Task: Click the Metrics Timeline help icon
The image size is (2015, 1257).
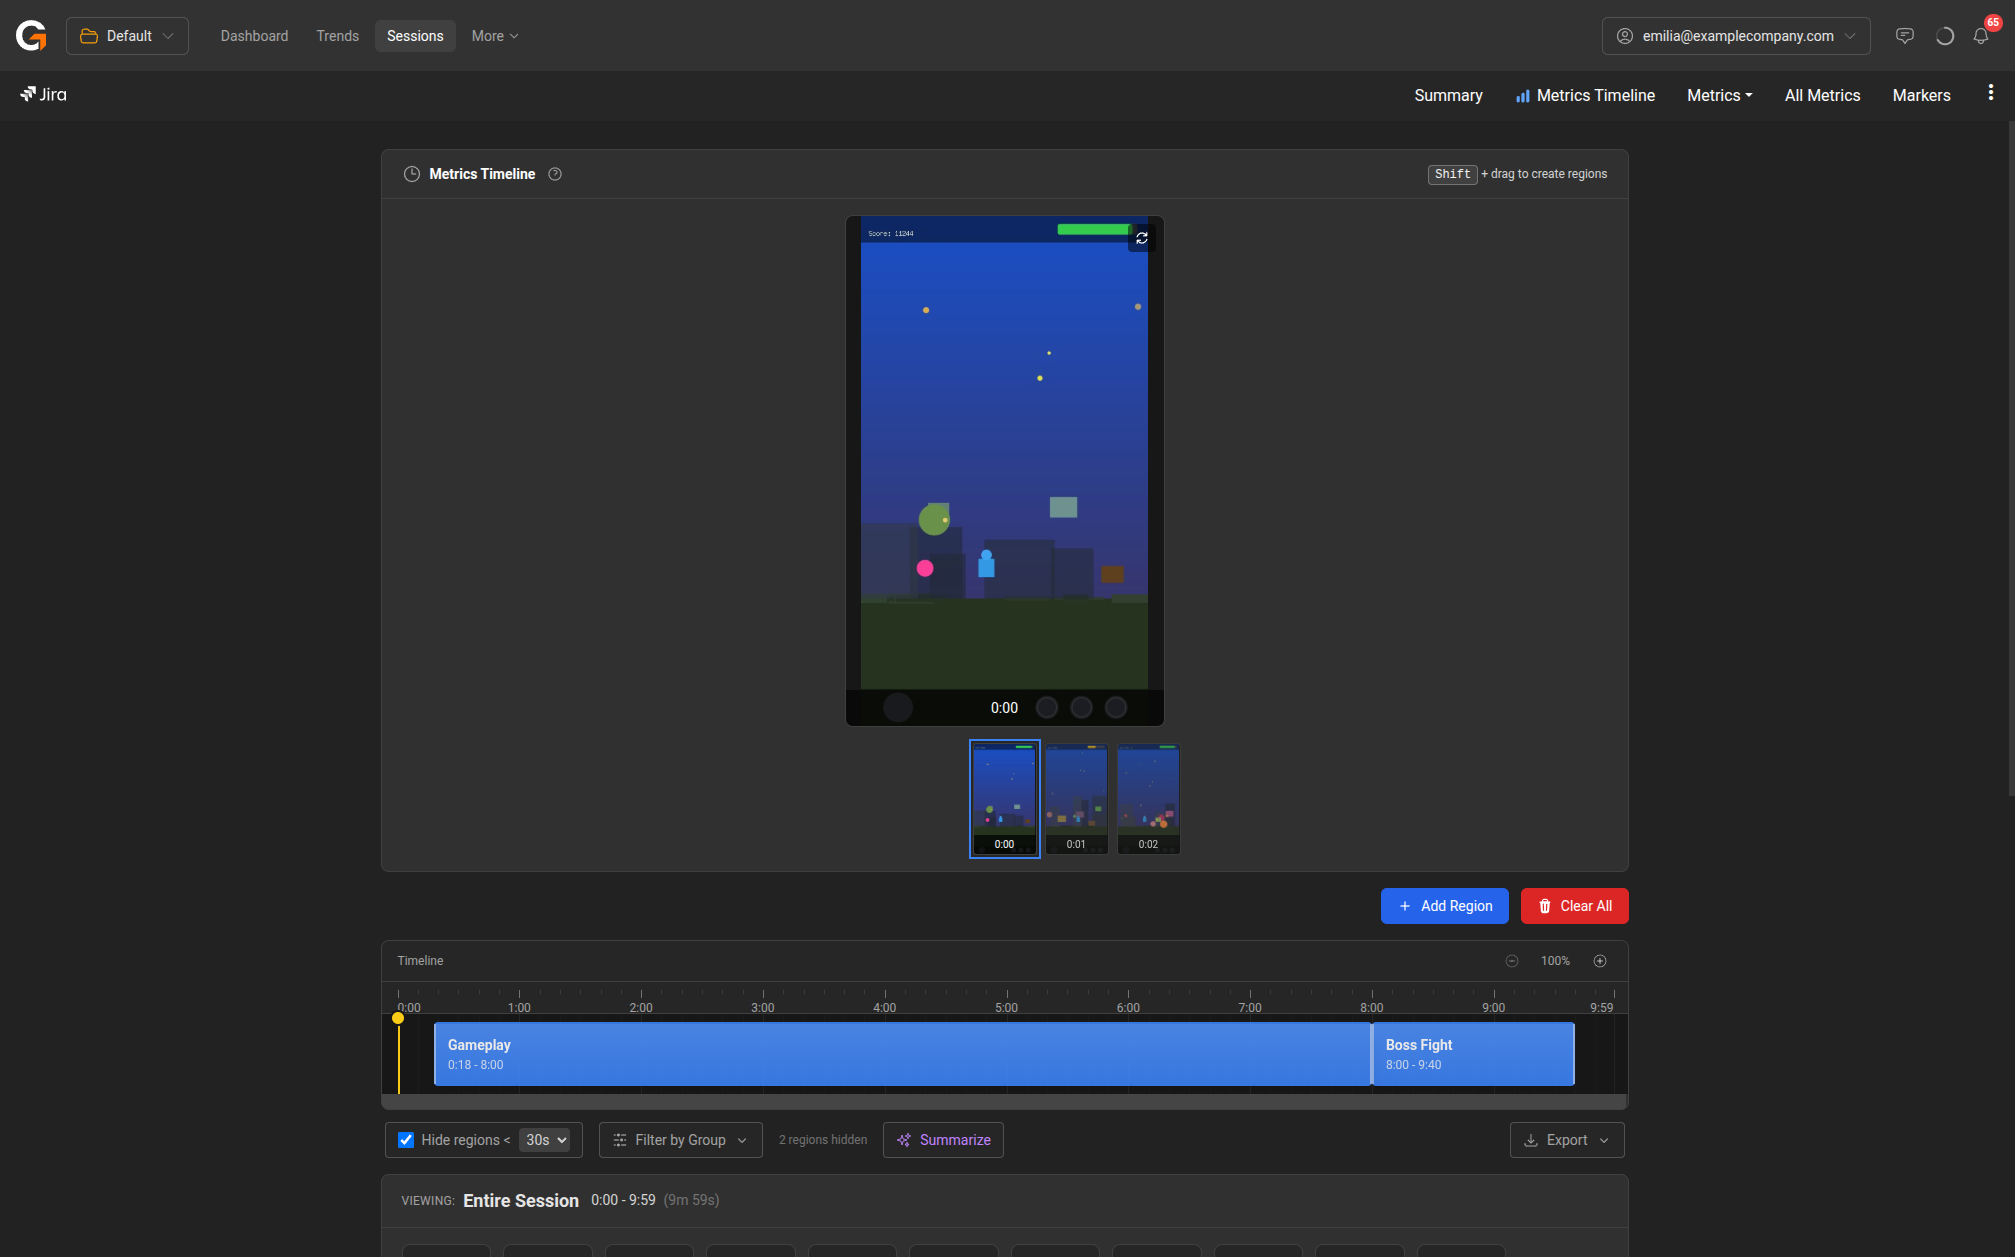Action: (x=555, y=174)
